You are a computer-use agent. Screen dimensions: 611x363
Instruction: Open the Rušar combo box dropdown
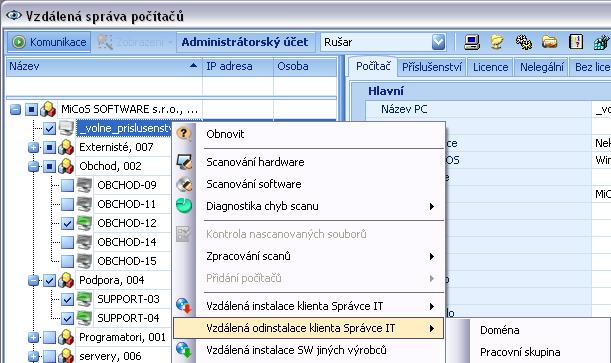tap(438, 42)
